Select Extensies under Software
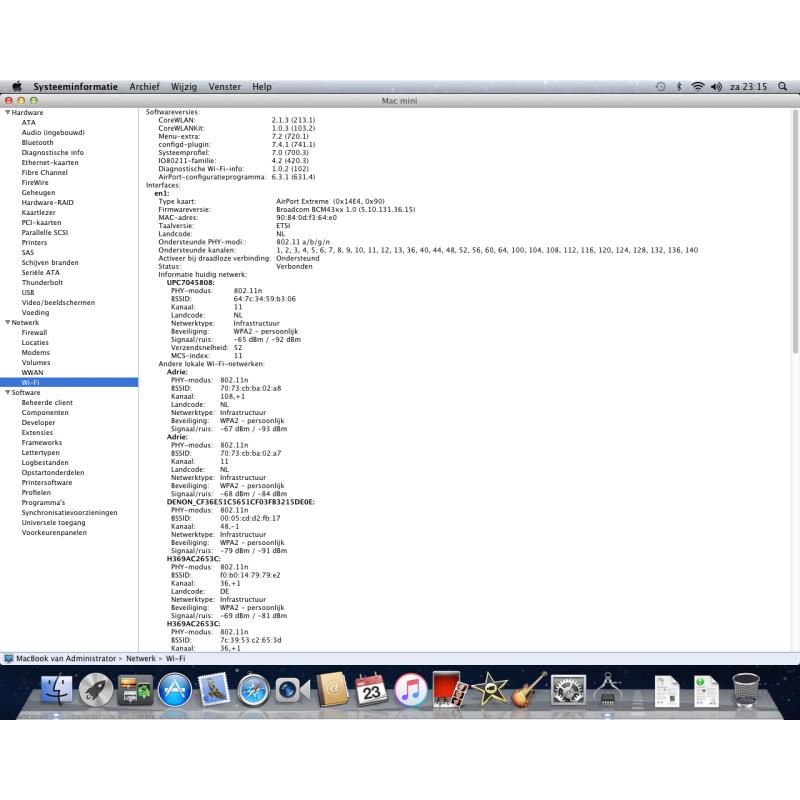Image resolution: width=800 pixels, height=800 pixels. pos(37,433)
